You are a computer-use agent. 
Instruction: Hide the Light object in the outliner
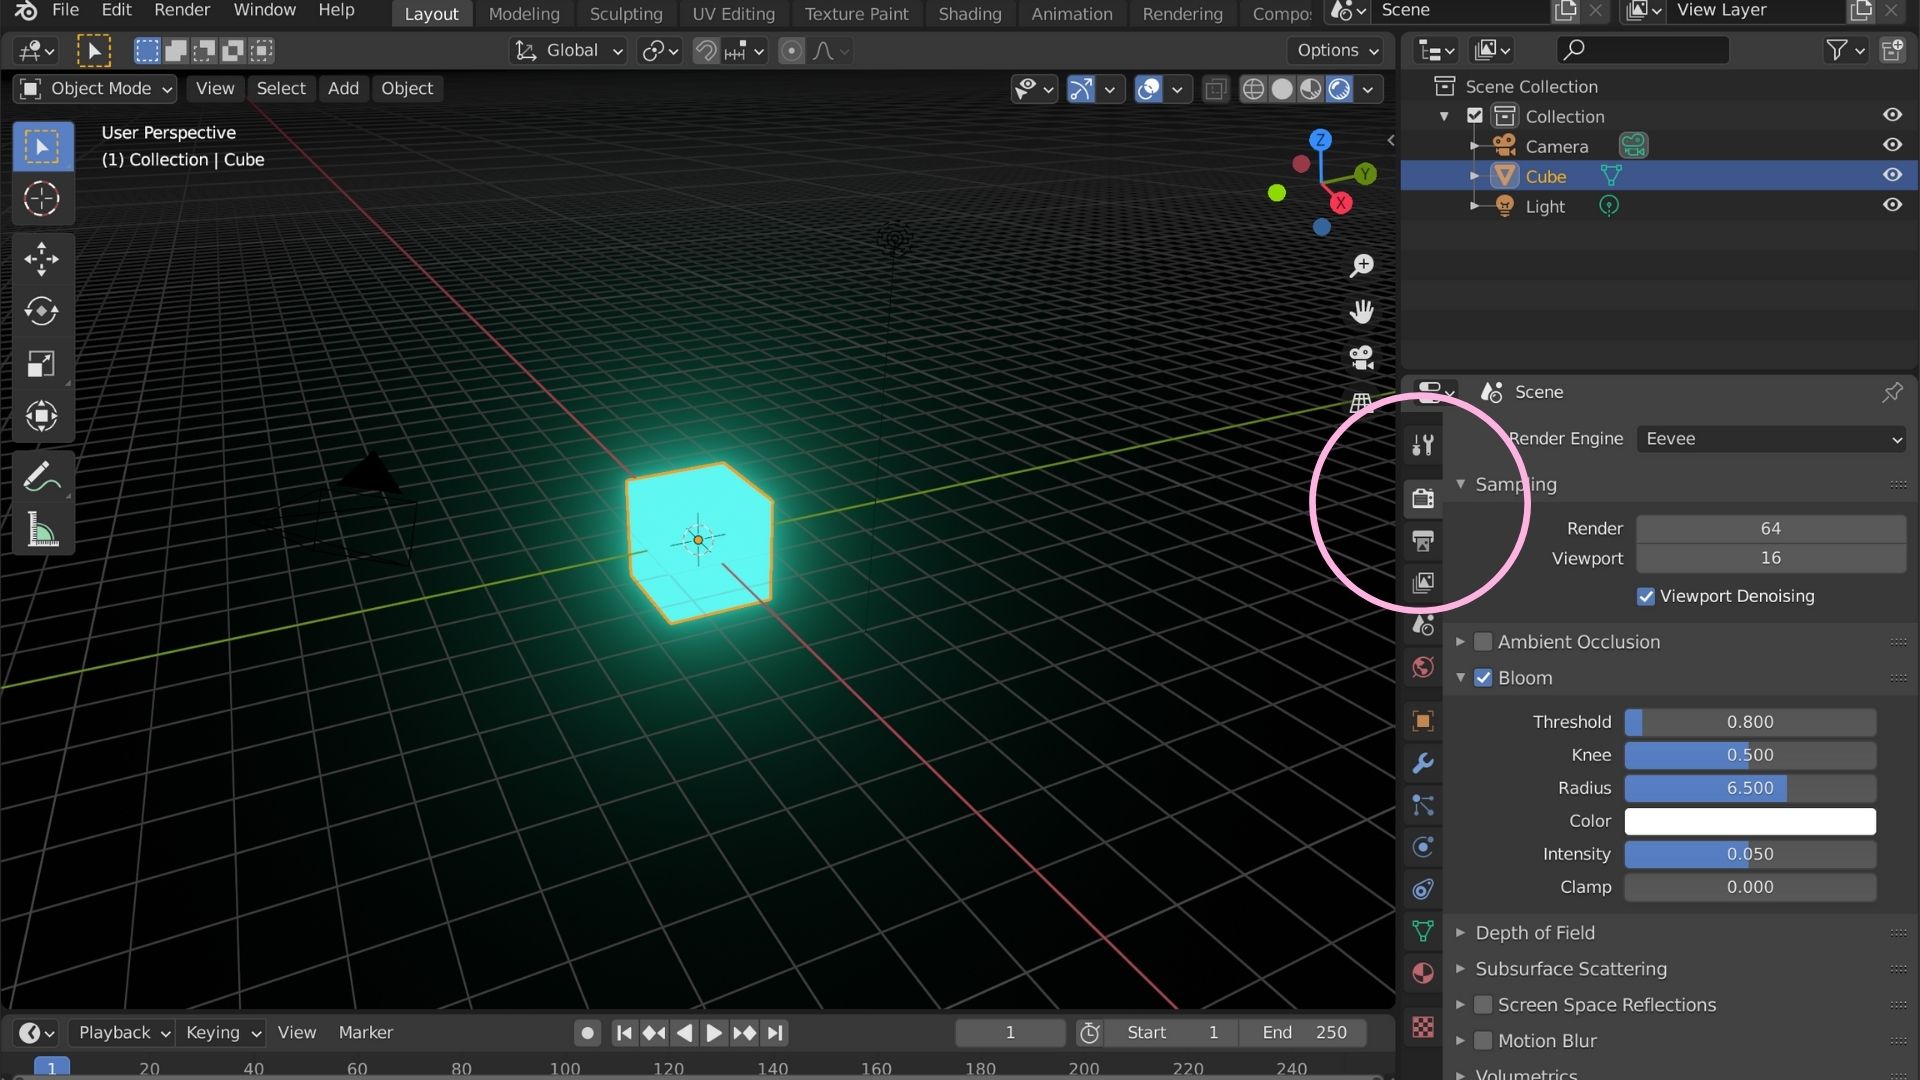coord(1893,205)
